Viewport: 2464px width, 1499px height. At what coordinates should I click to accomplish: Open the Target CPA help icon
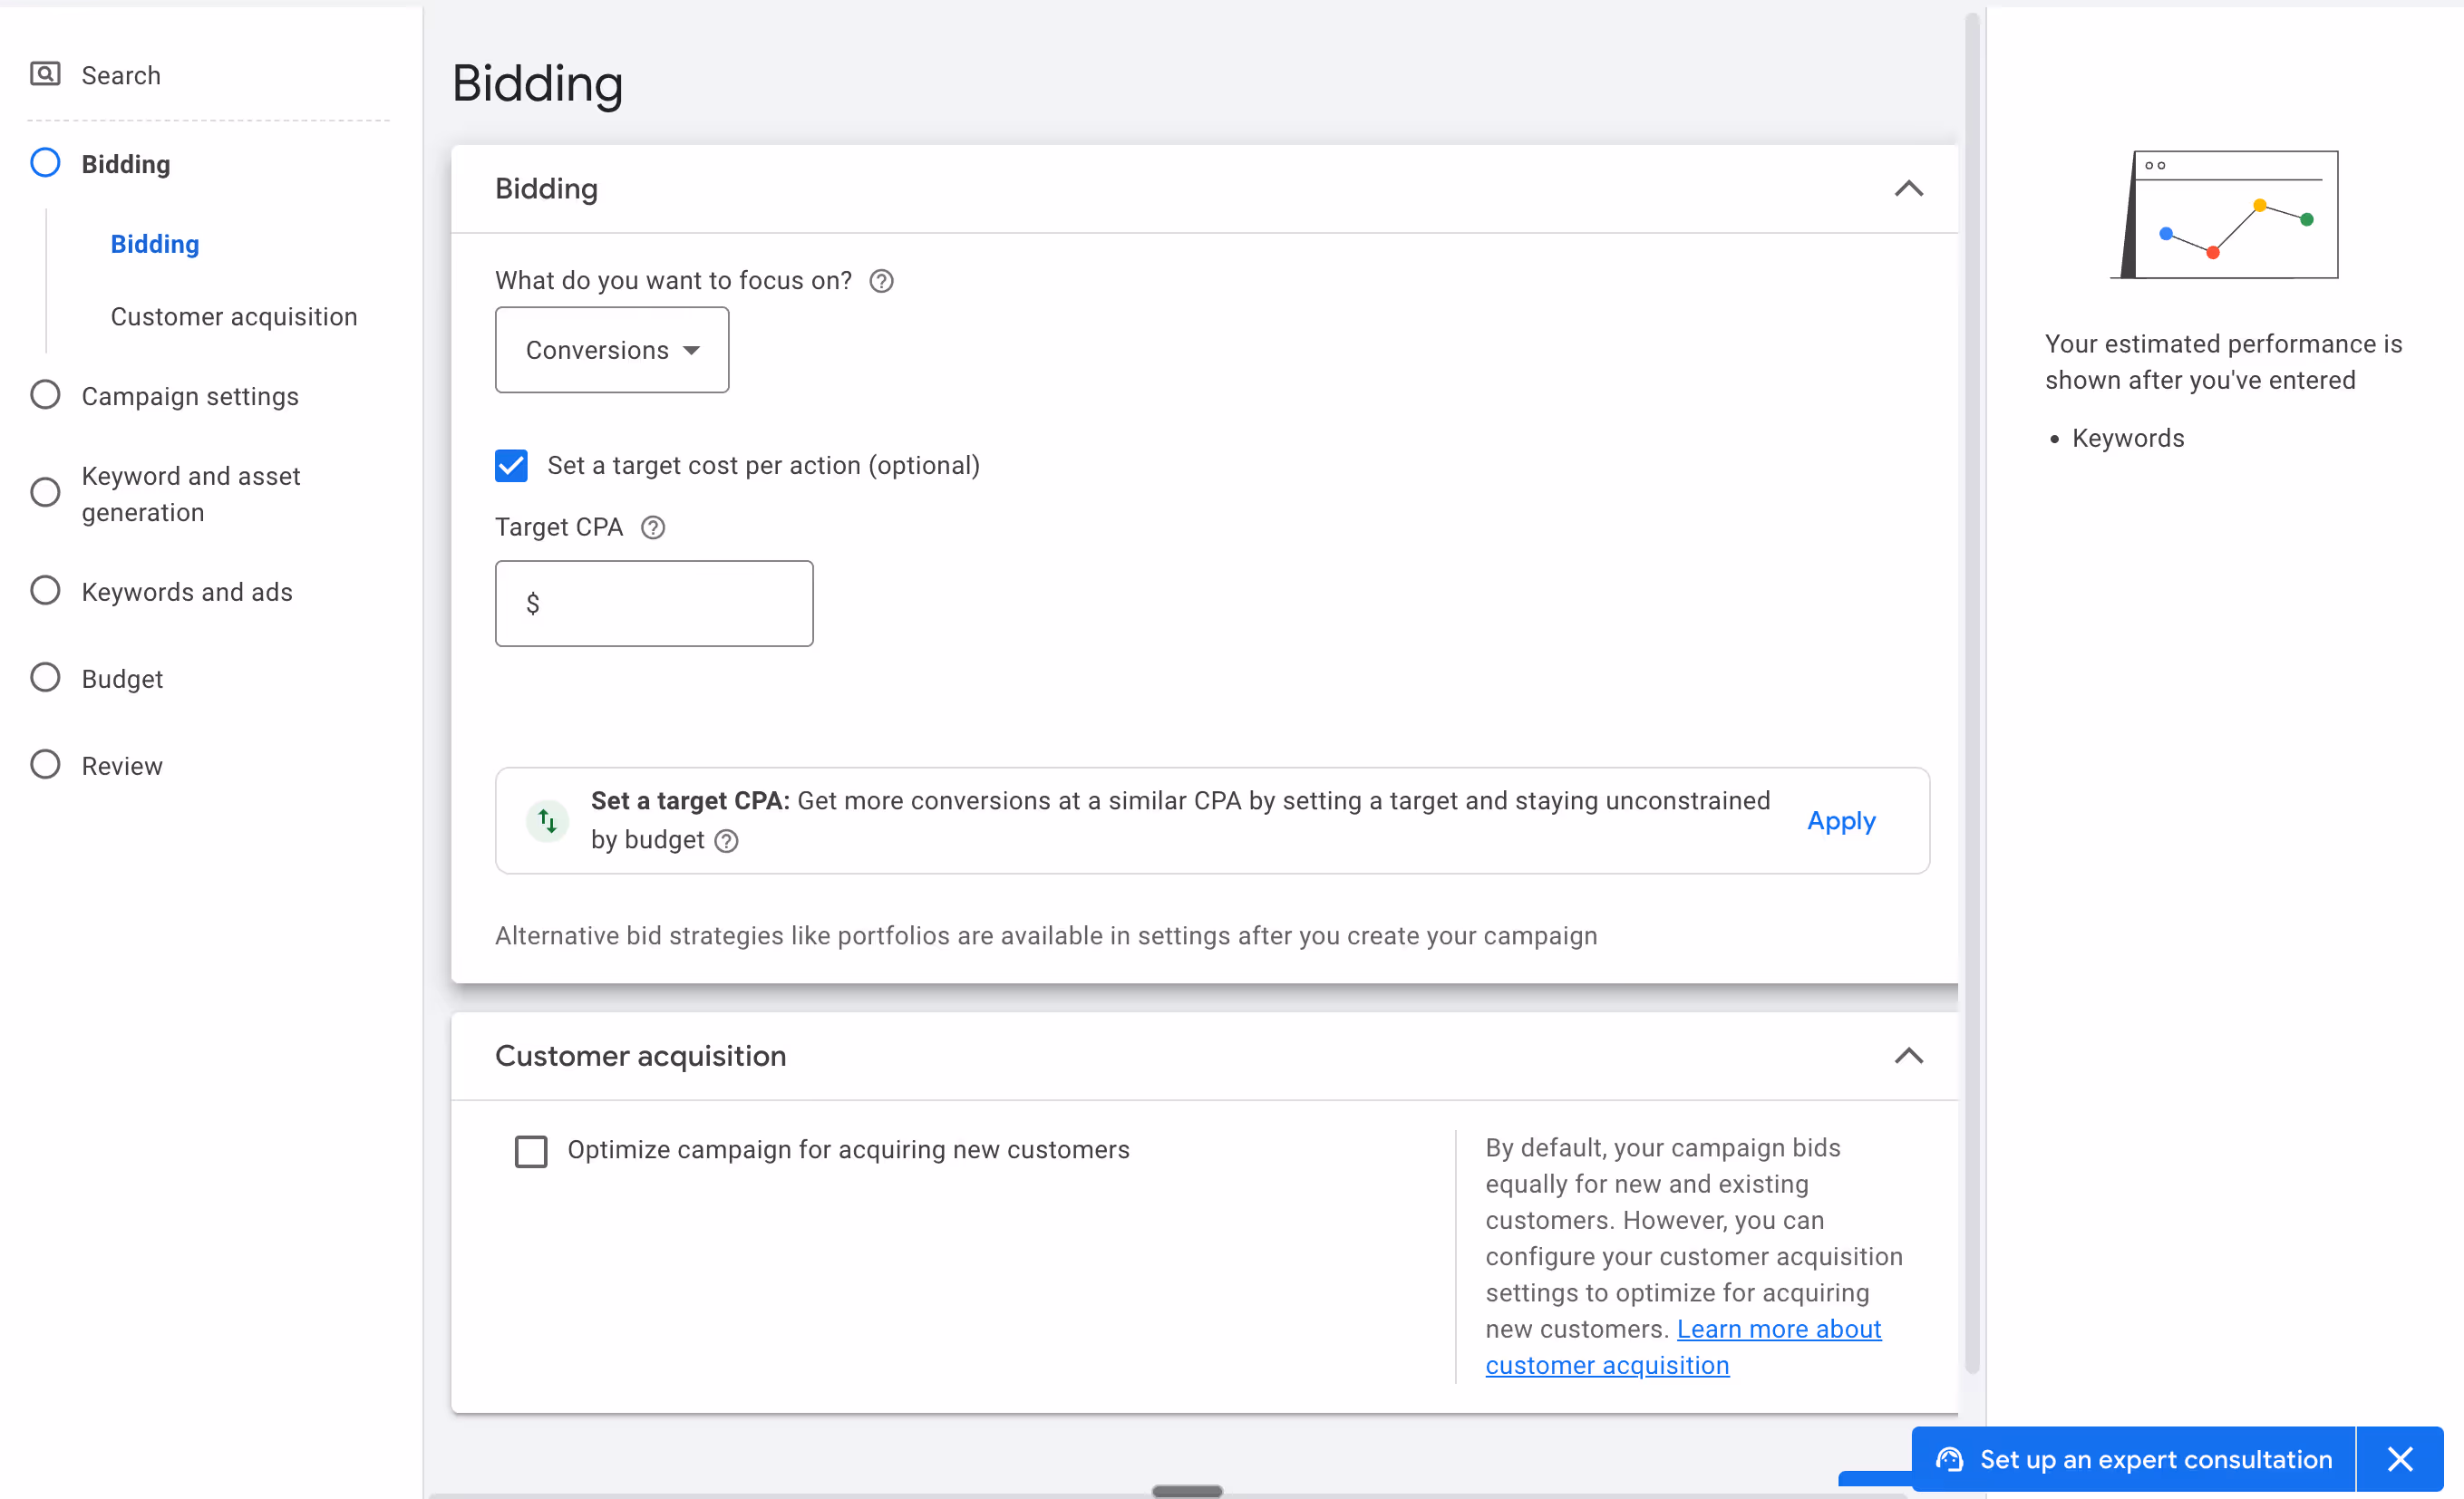coord(653,527)
